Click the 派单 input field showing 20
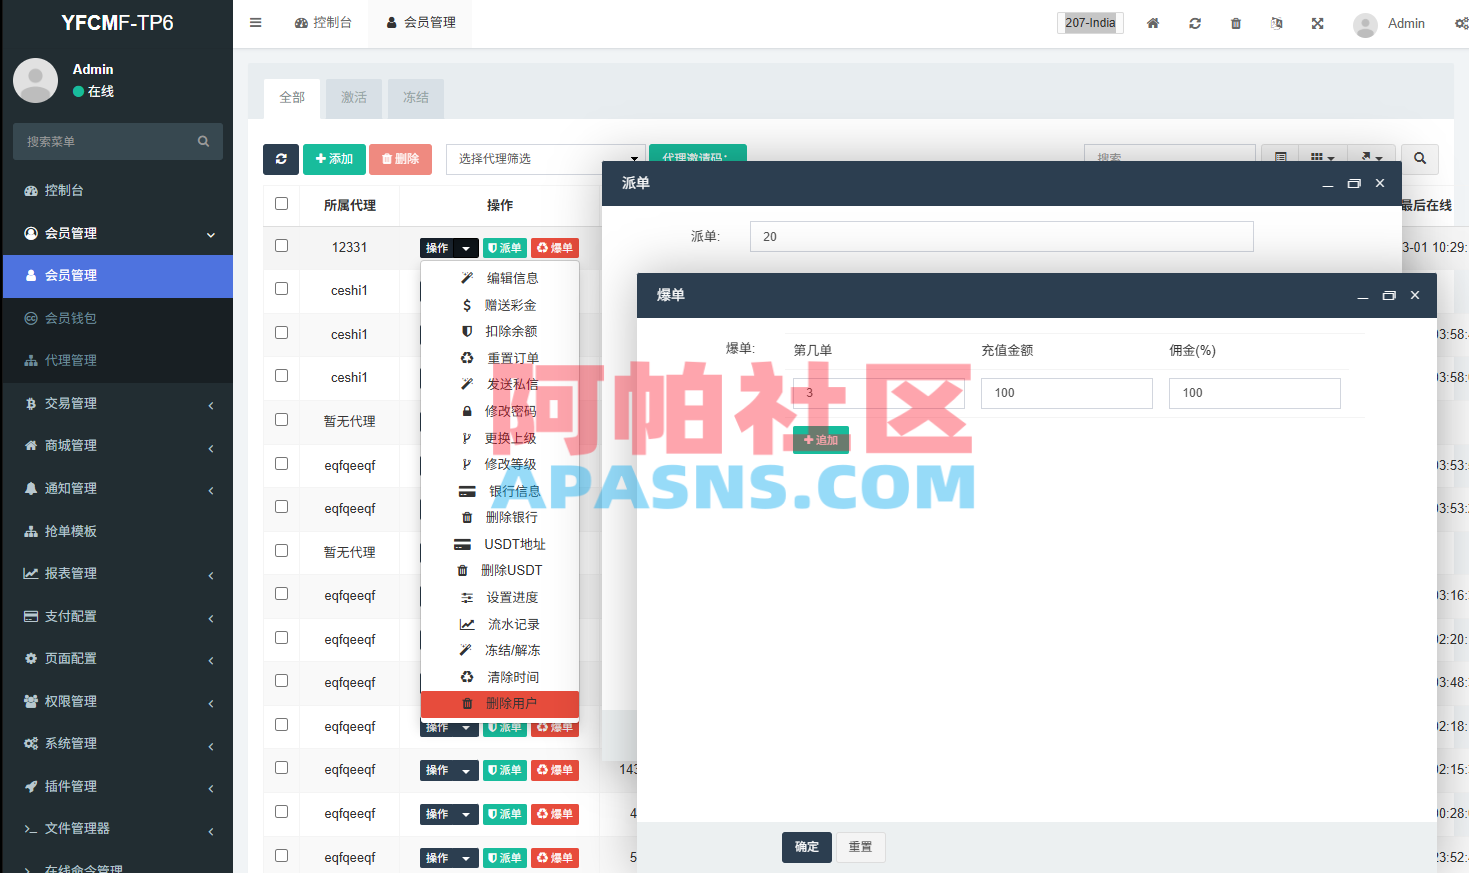The height and width of the screenshot is (873, 1469). point(1001,237)
